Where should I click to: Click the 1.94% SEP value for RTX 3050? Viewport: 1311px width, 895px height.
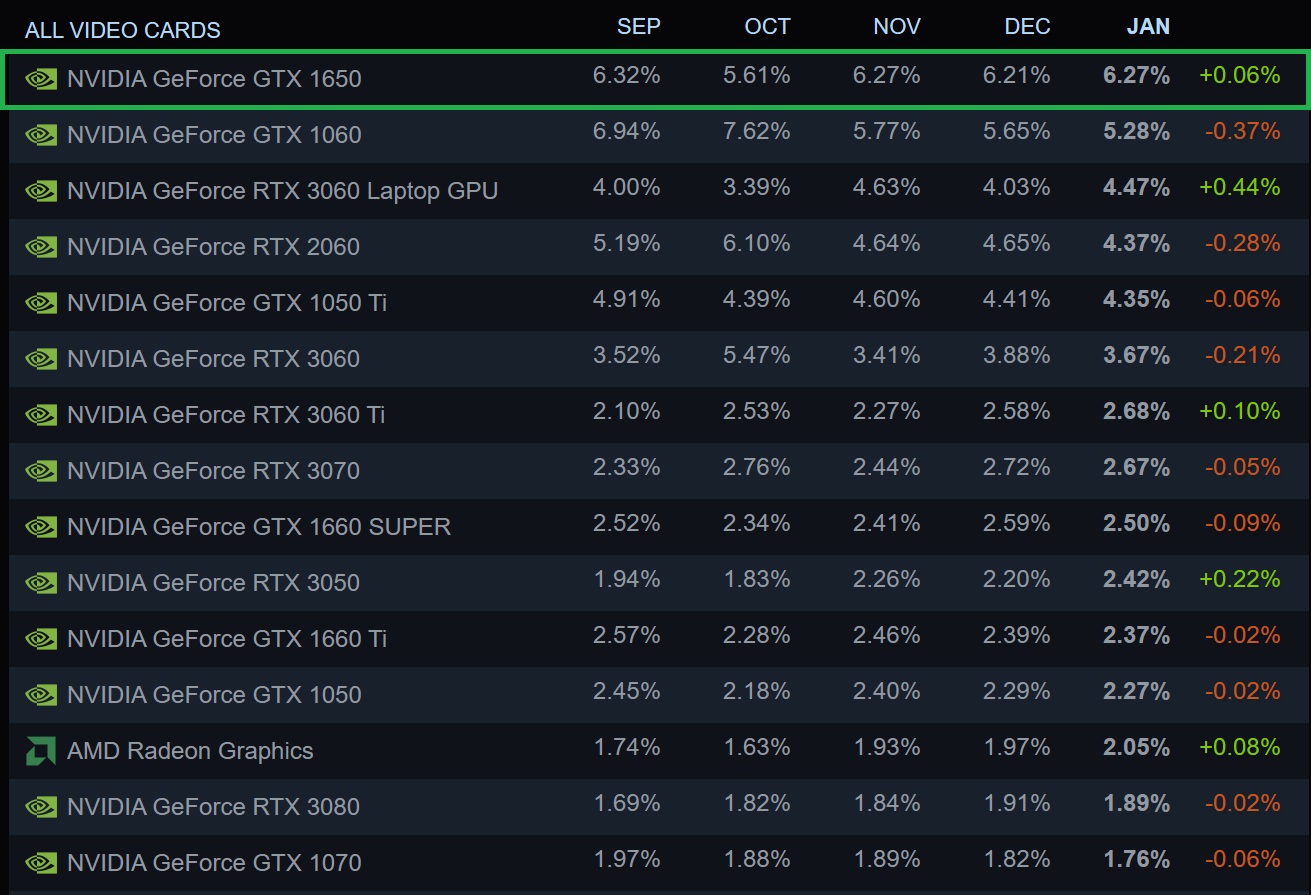click(x=627, y=579)
